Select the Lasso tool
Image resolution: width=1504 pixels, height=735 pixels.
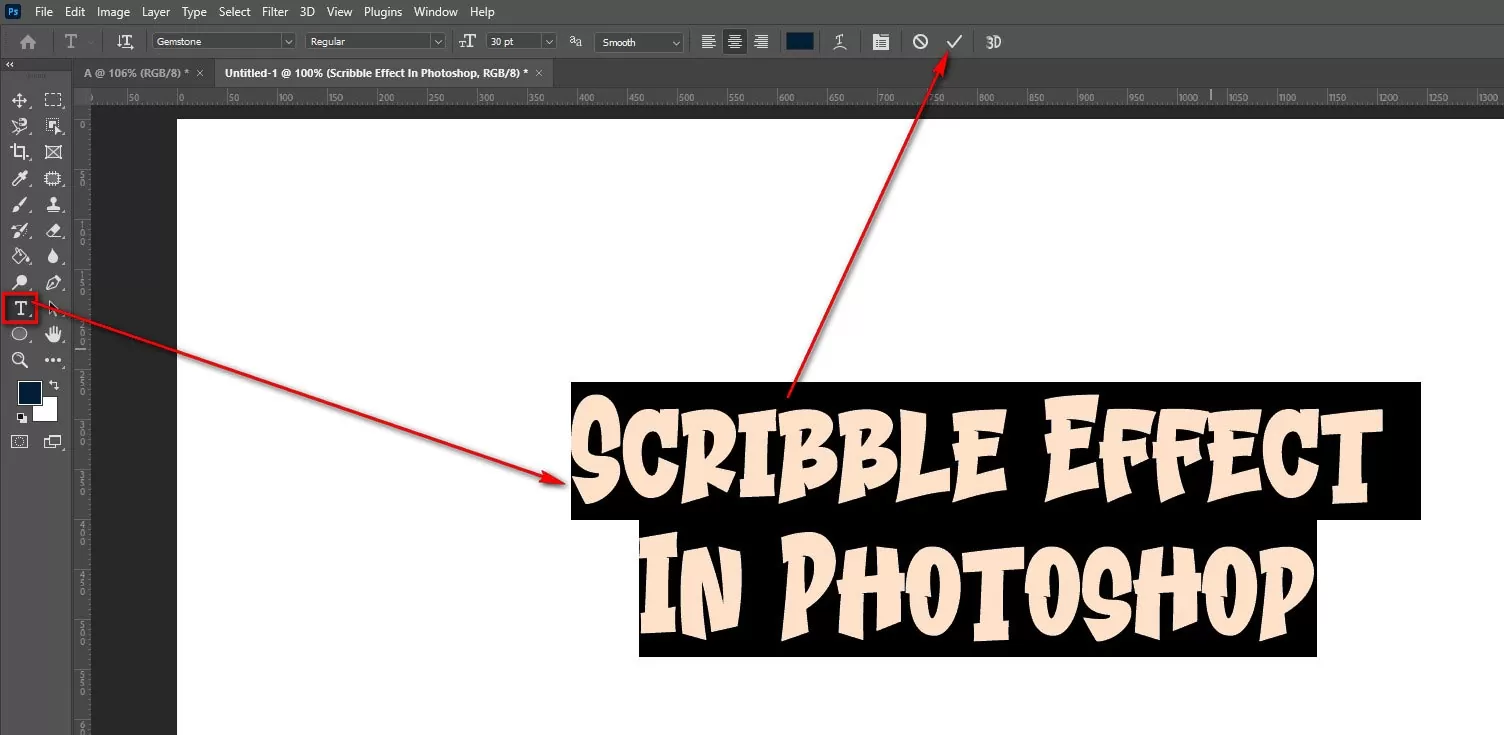pos(19,126)
